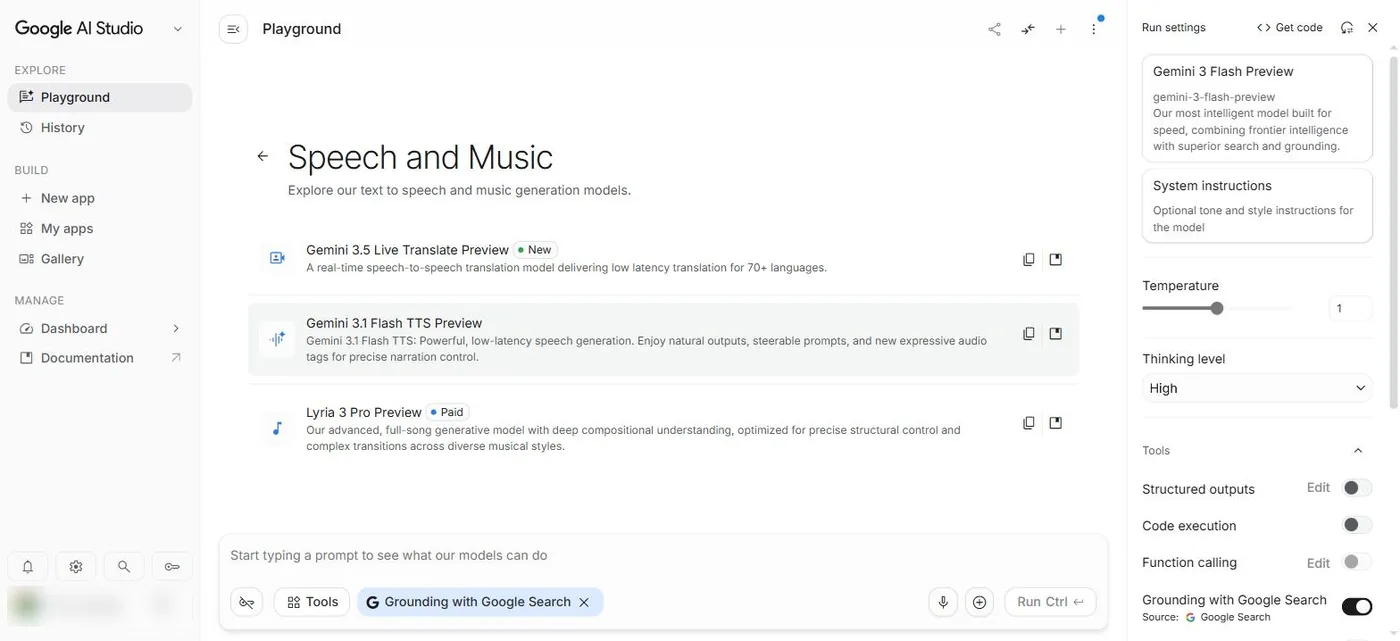Viewport: 1400px width, 641px height.
Task: Select New app in Build section
Action: 100,198
